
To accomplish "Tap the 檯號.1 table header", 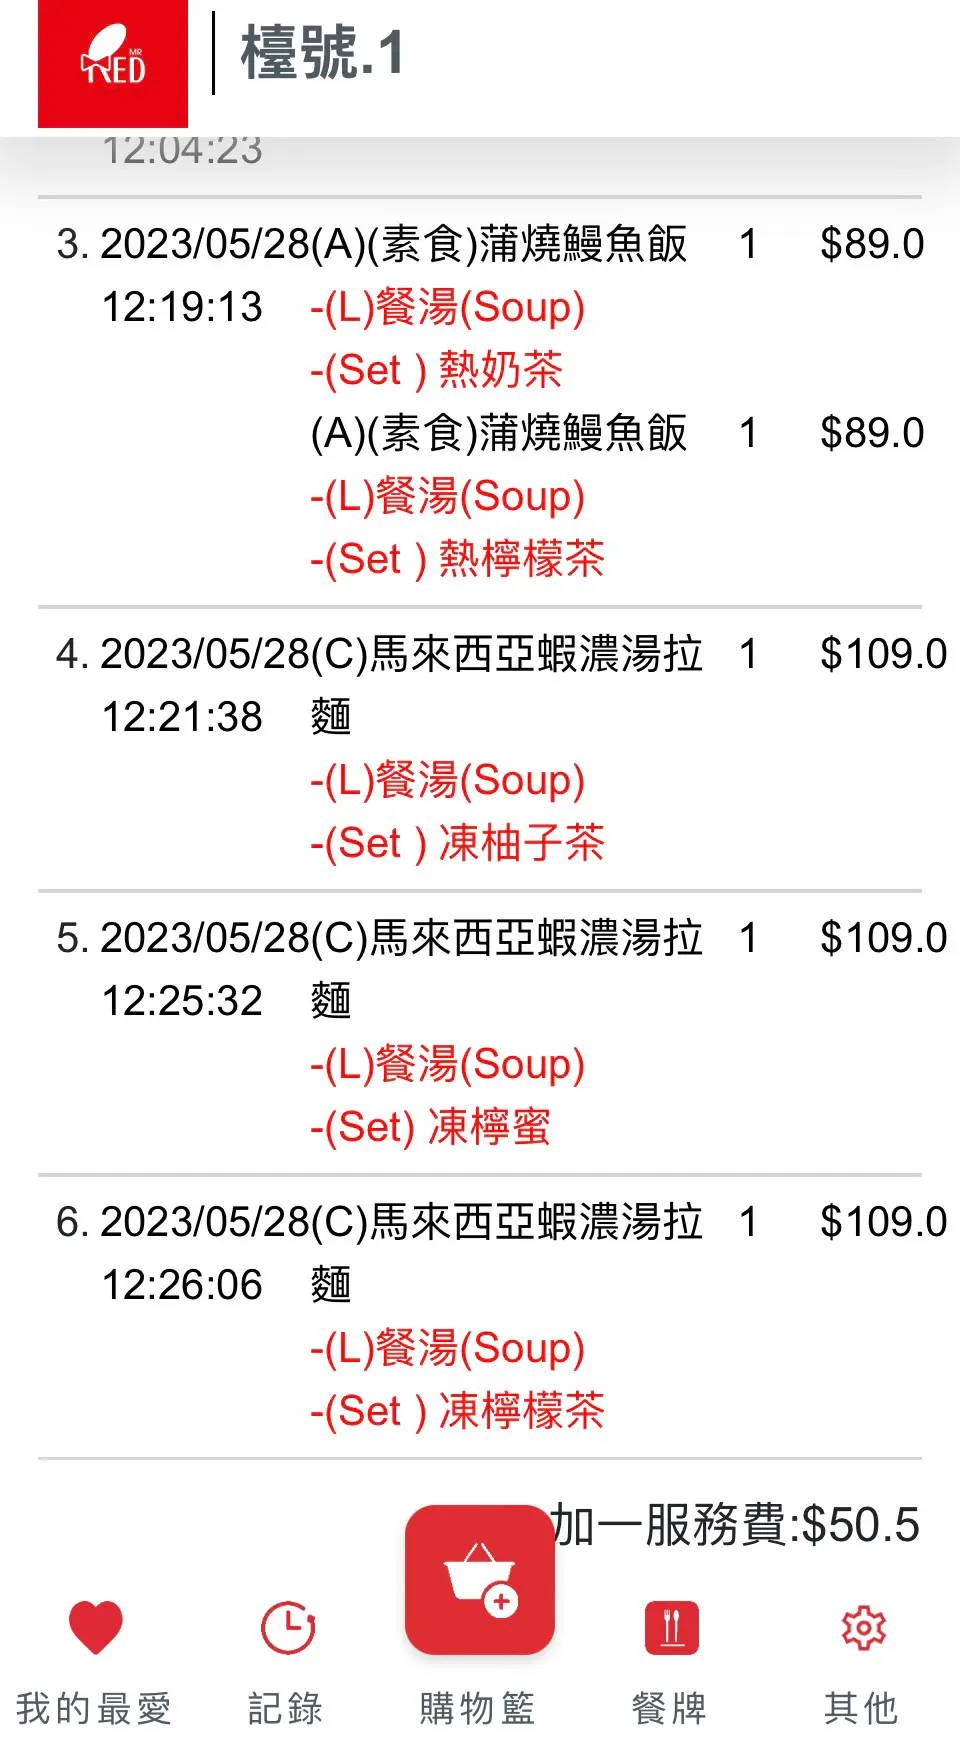I will [323, 53].
